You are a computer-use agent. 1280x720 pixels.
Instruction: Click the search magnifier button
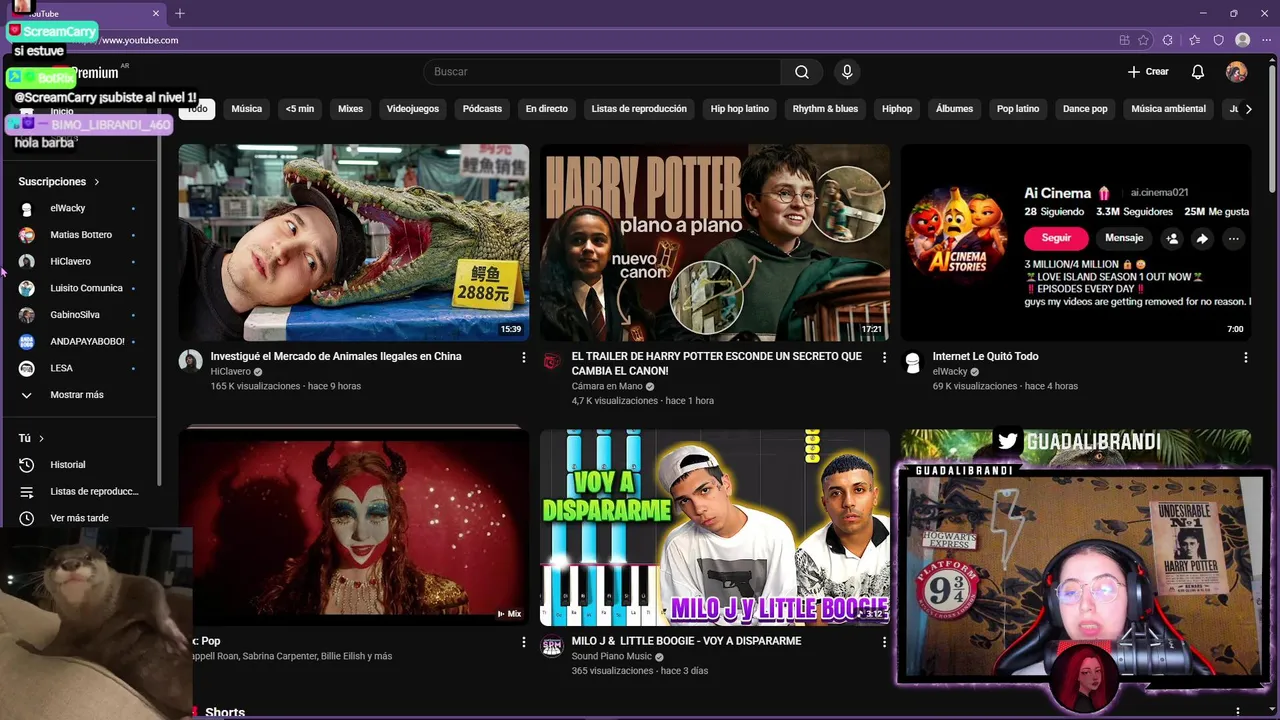(x=802, y=72)
